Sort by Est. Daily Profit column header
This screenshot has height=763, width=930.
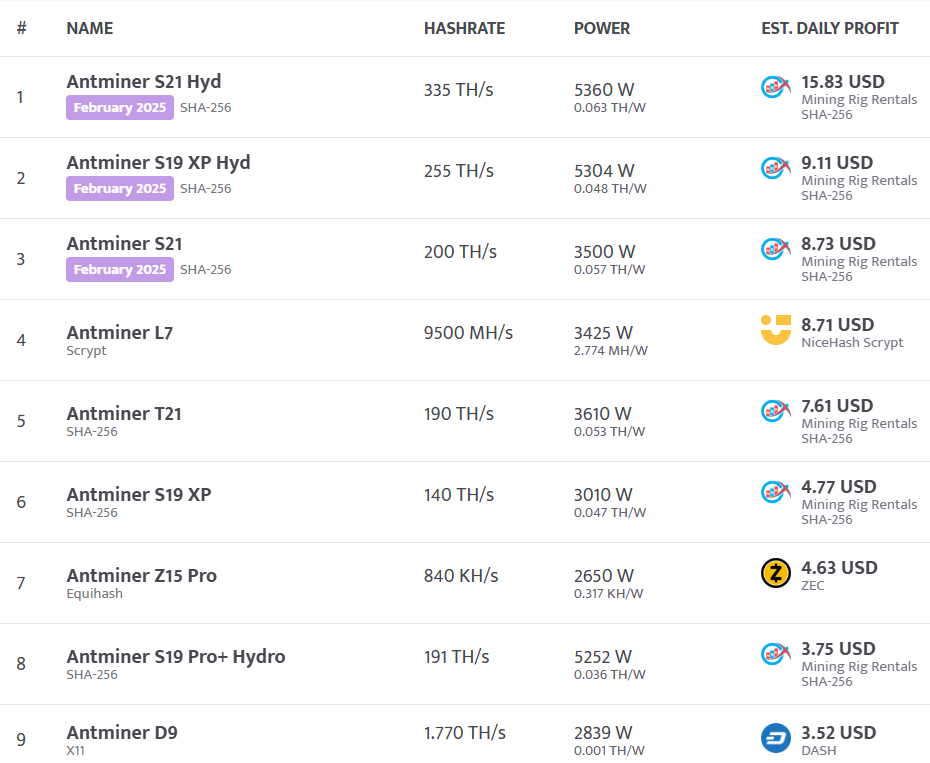tap(829, 28)
